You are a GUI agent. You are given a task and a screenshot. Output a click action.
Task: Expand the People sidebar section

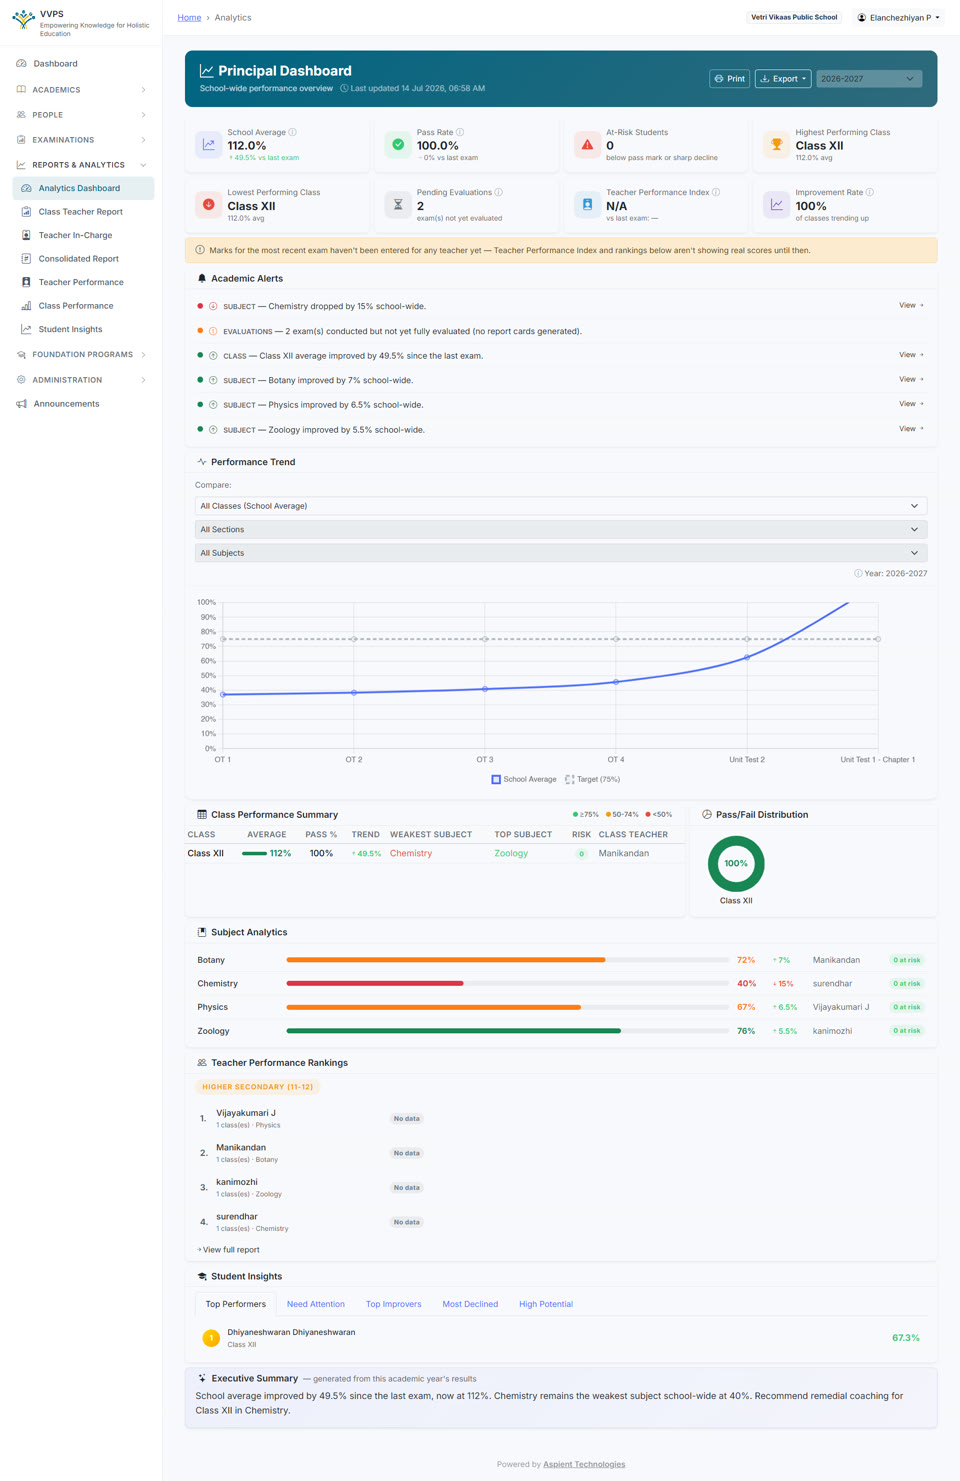point(80,115)
